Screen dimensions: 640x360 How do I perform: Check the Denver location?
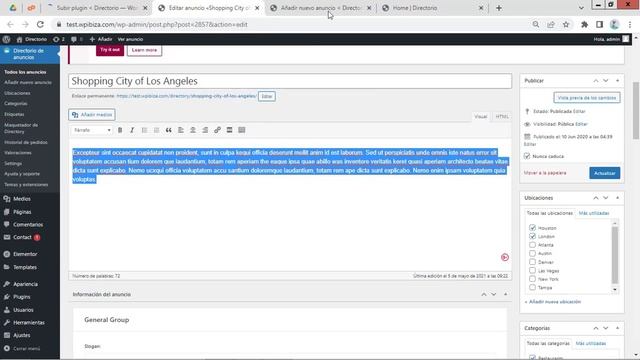pos(532,262)
